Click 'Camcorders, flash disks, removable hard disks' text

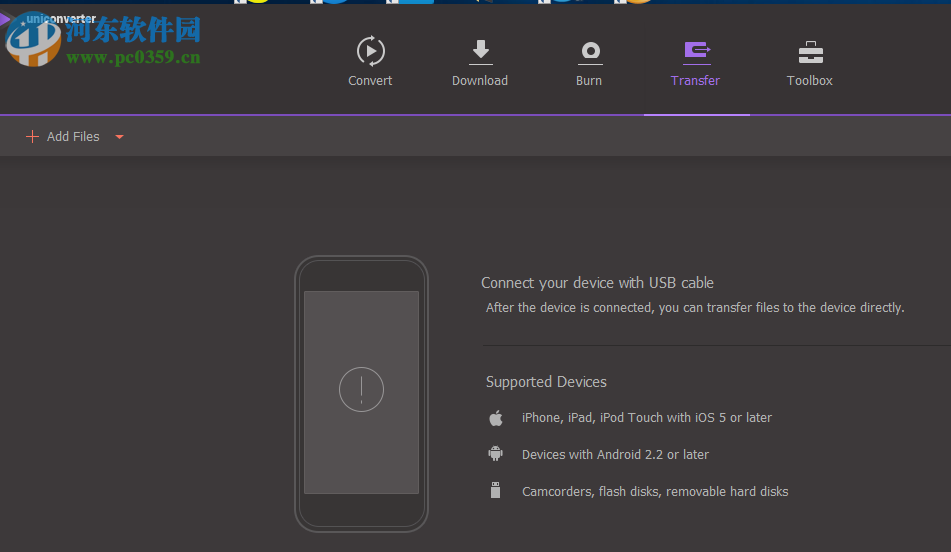pyautogui.click(x=655, y=492)
